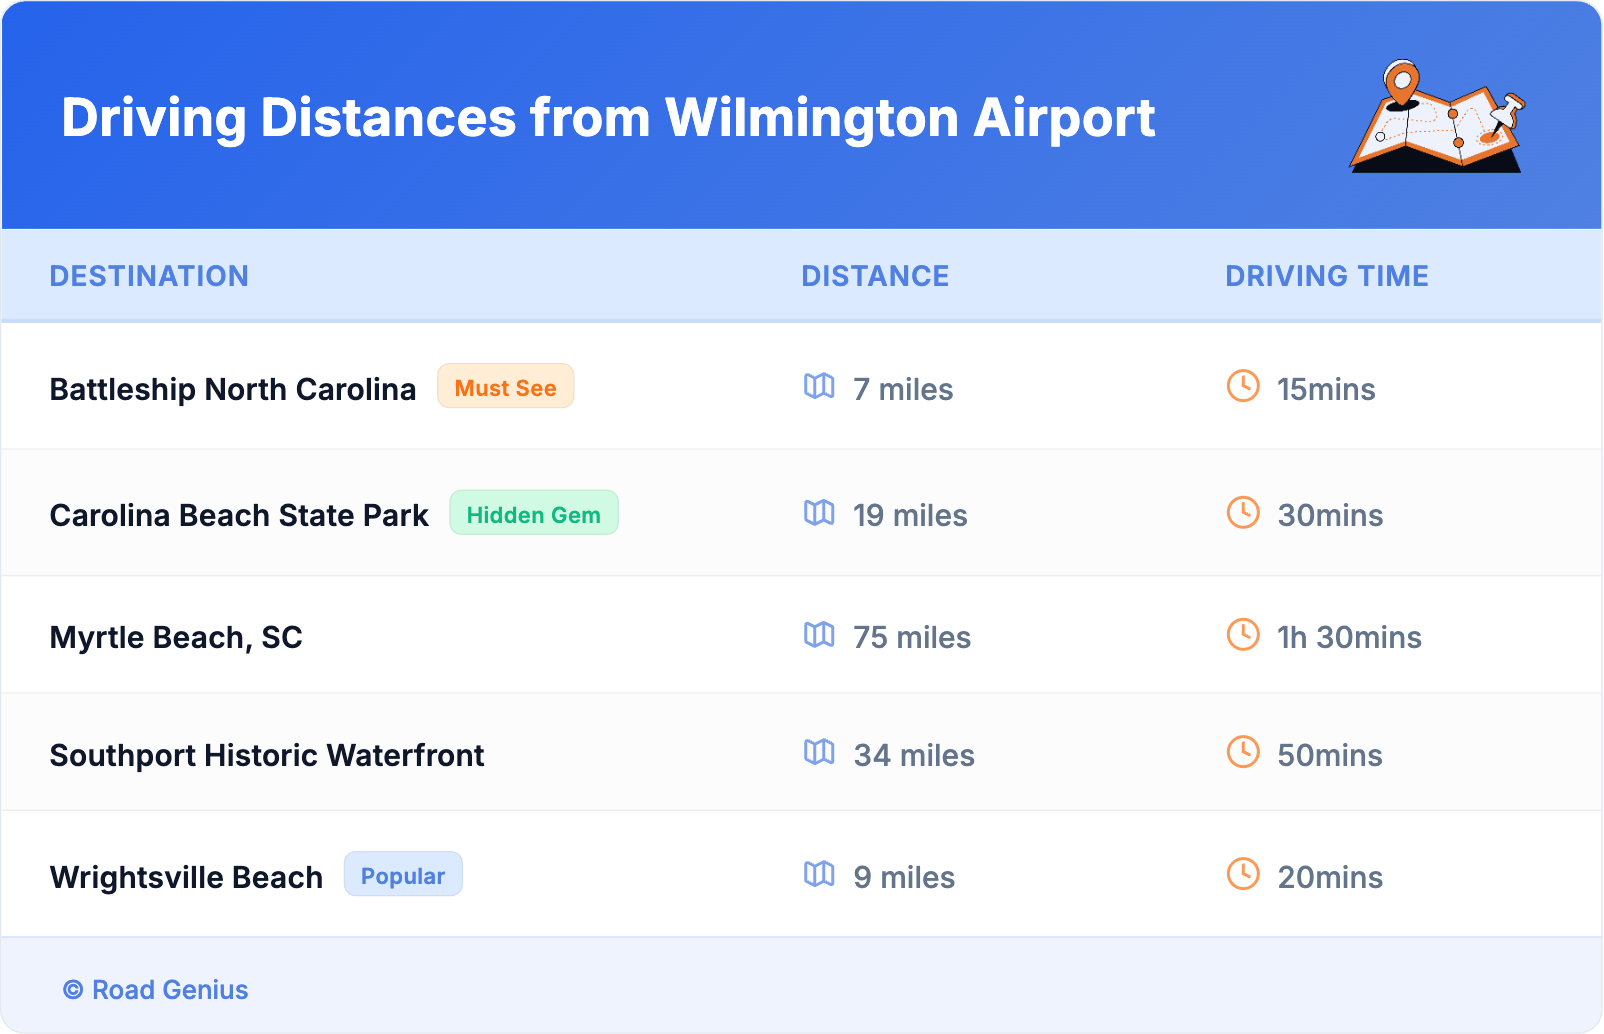Click the map icon beside 34 miles
Image resolution: width=1604 pixels, height=1034 pixels.
[819, 752]
